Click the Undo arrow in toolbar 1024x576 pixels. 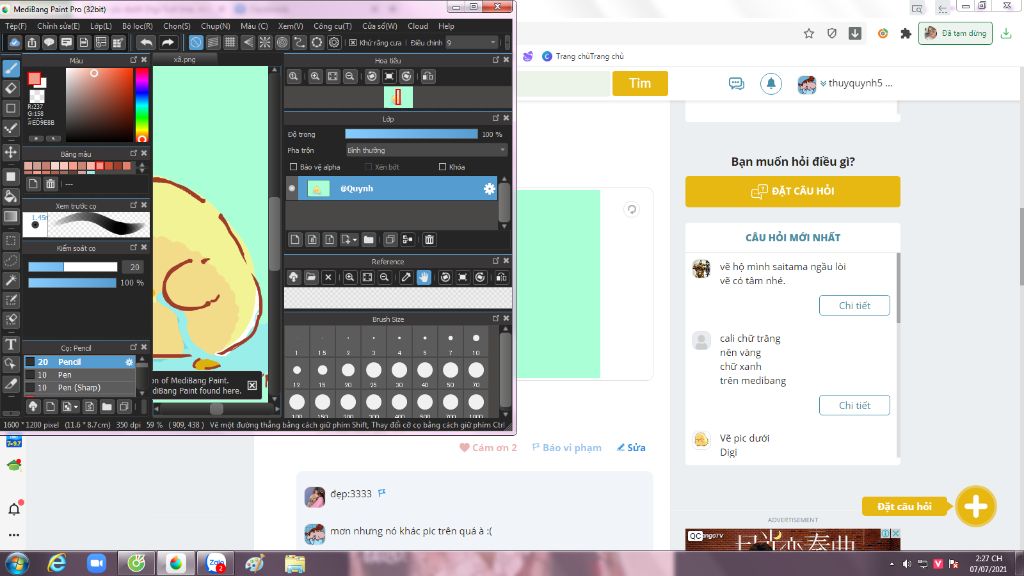146,42
